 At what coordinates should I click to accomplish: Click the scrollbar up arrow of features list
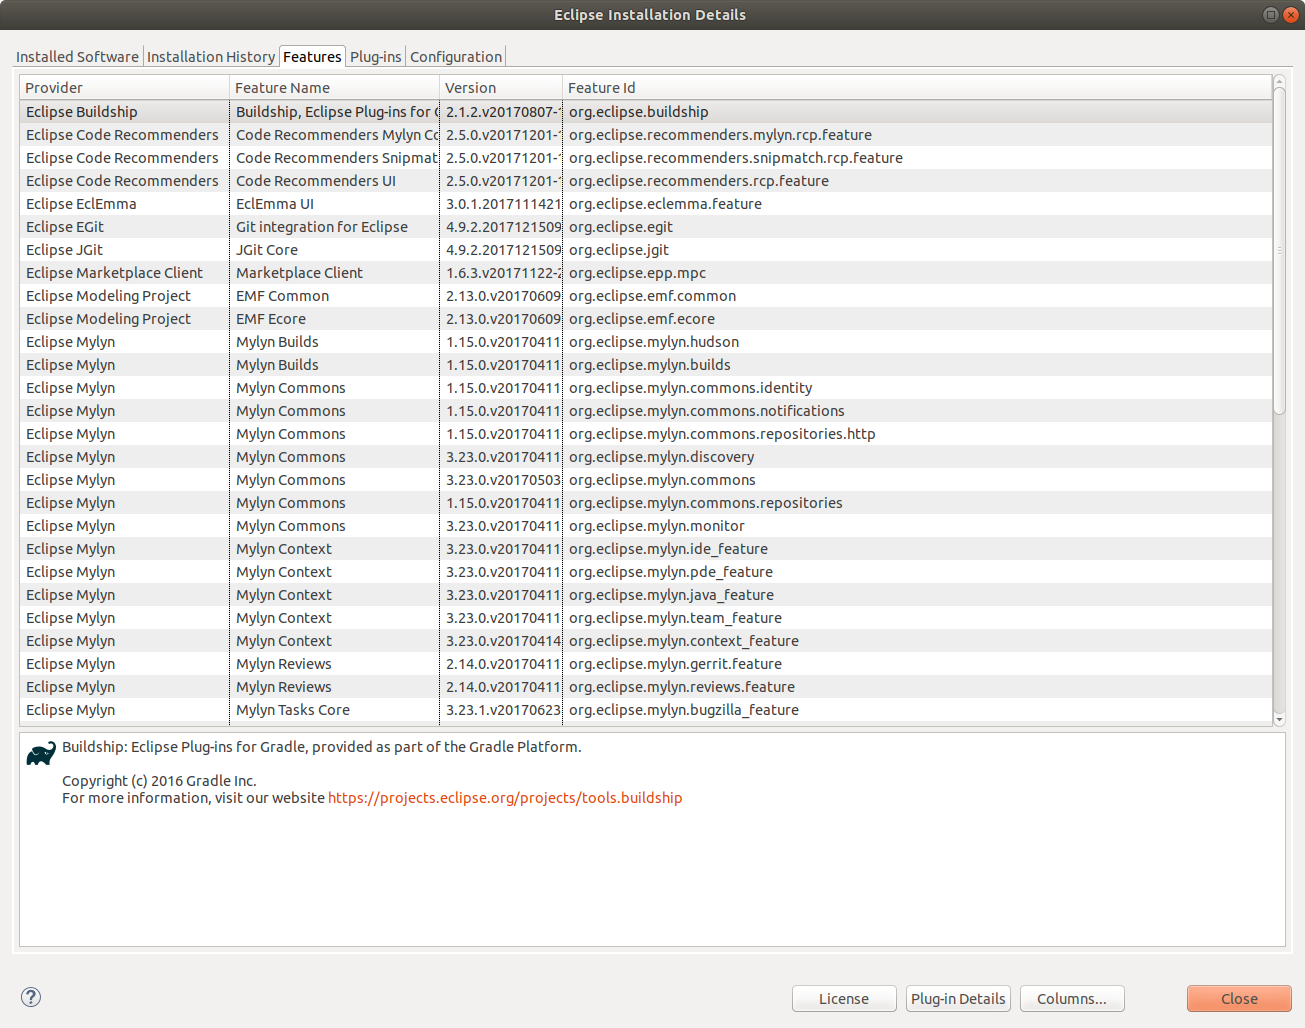(1279, 81)
